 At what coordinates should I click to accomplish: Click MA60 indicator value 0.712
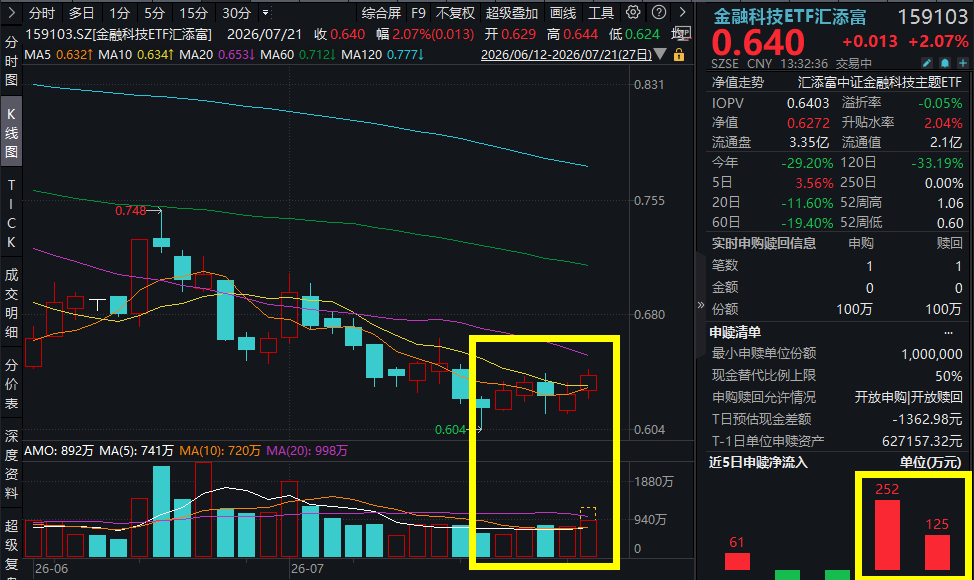317,55
